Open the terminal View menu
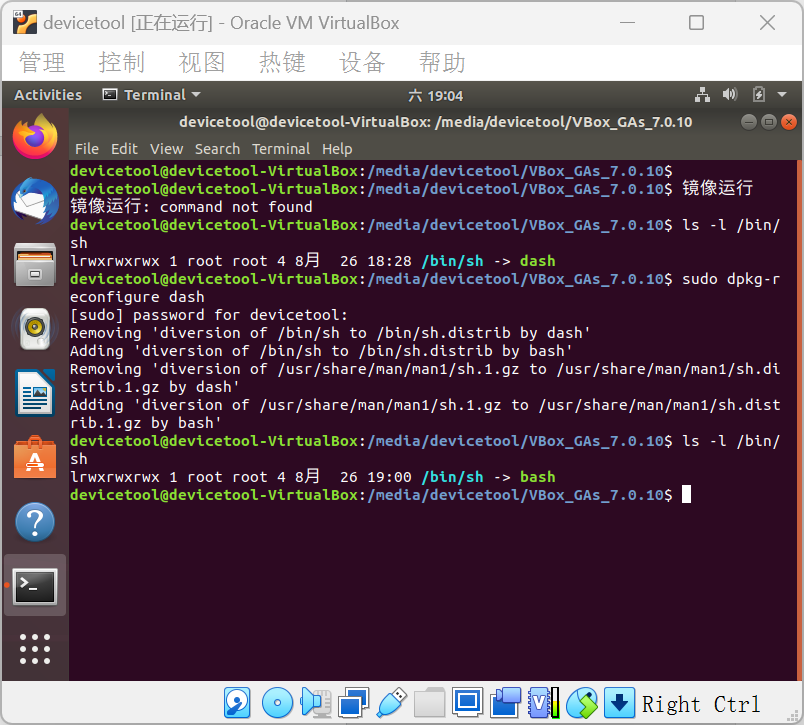This screenshot has height=725, width=804. 166,149
